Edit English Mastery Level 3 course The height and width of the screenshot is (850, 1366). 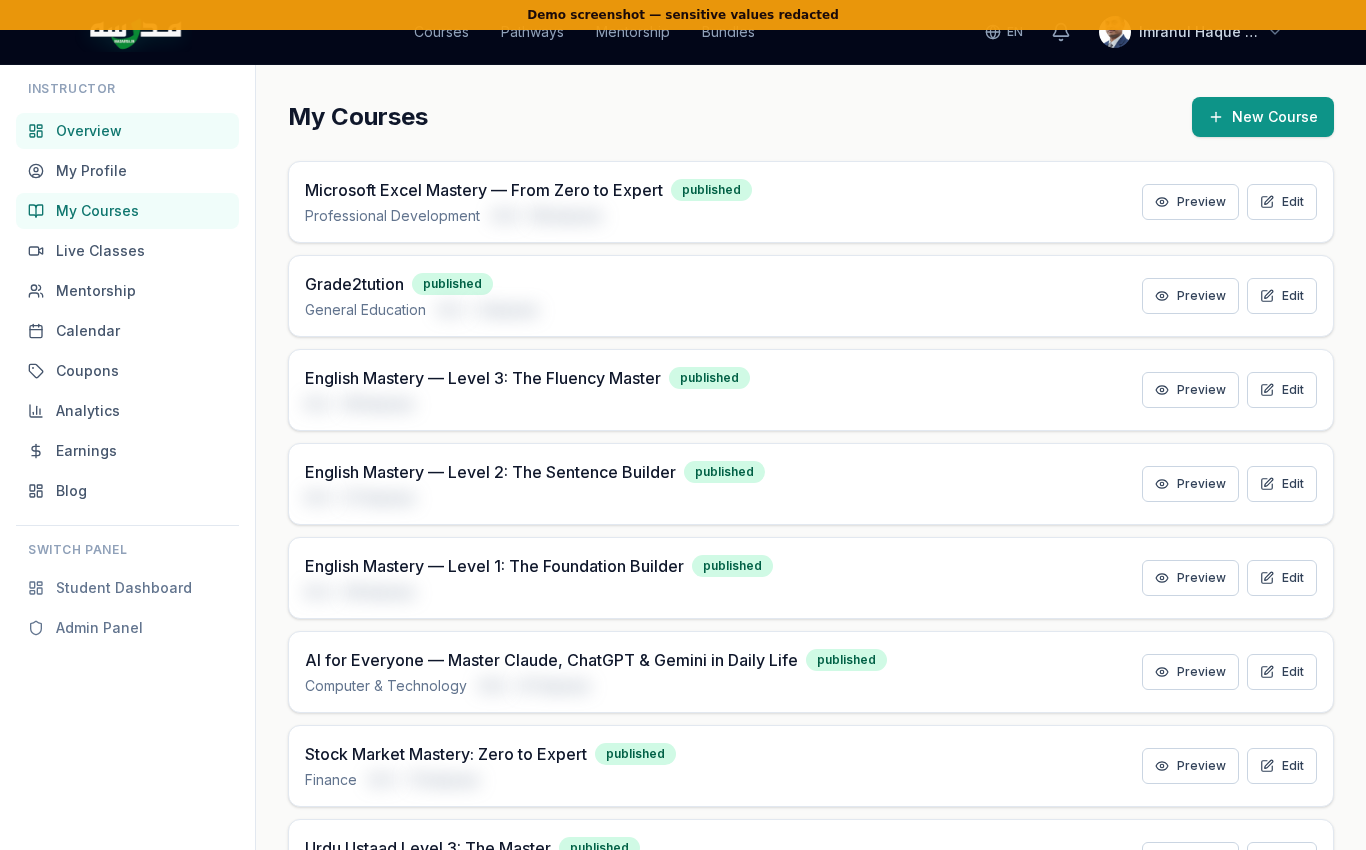tap(1282, 390)
